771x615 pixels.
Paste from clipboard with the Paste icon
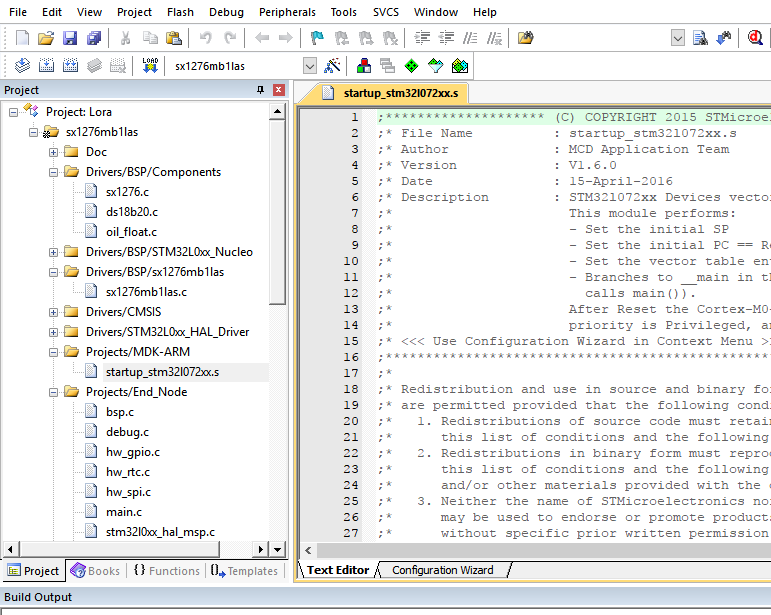[x=174, y=38]
